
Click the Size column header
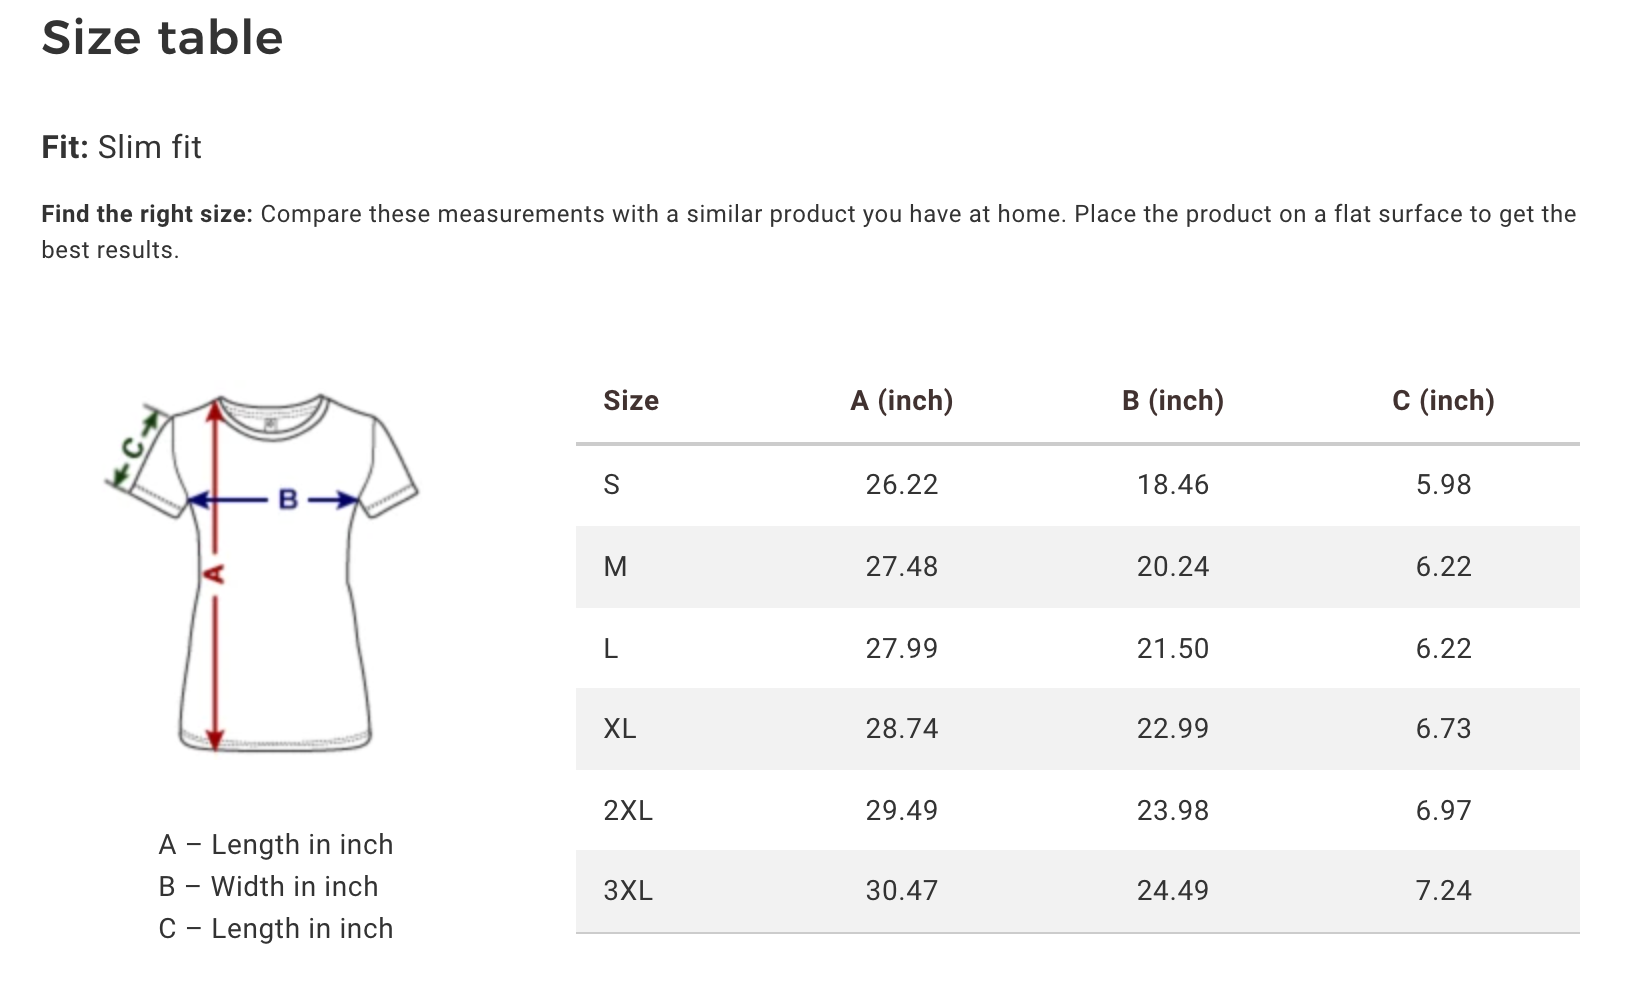(x=631, y=401)
